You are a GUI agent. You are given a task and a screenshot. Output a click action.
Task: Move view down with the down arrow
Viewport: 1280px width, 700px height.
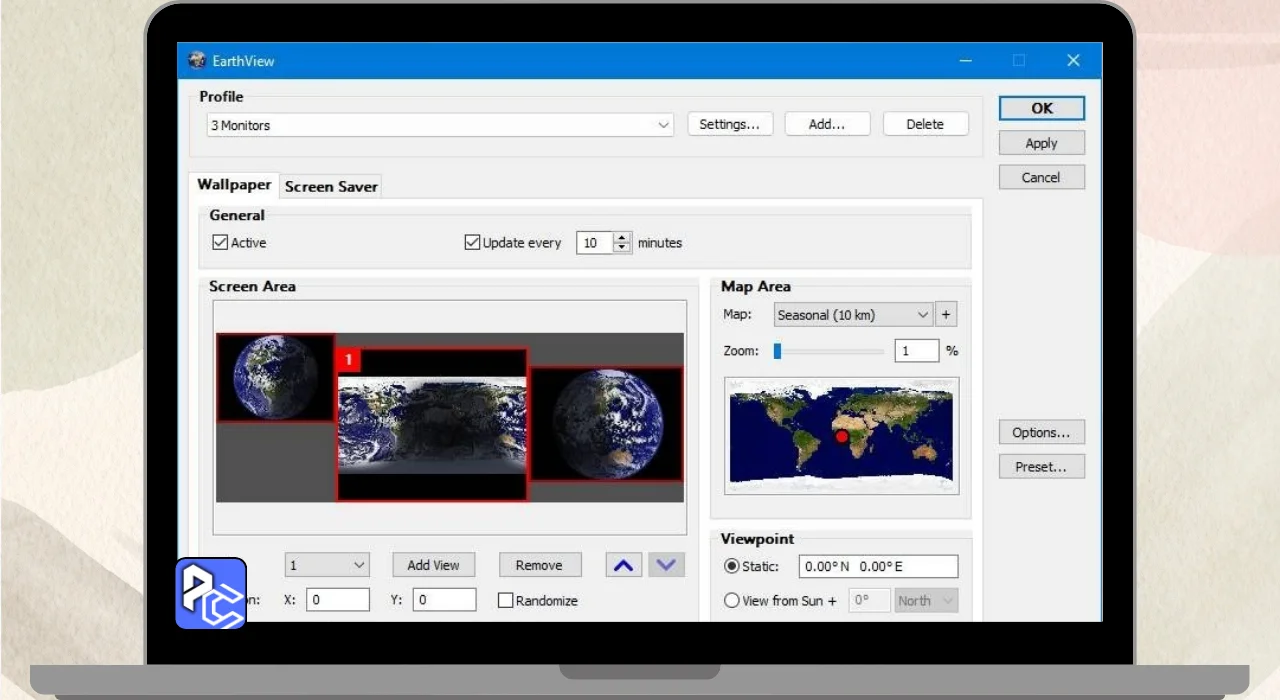(666, 566)
